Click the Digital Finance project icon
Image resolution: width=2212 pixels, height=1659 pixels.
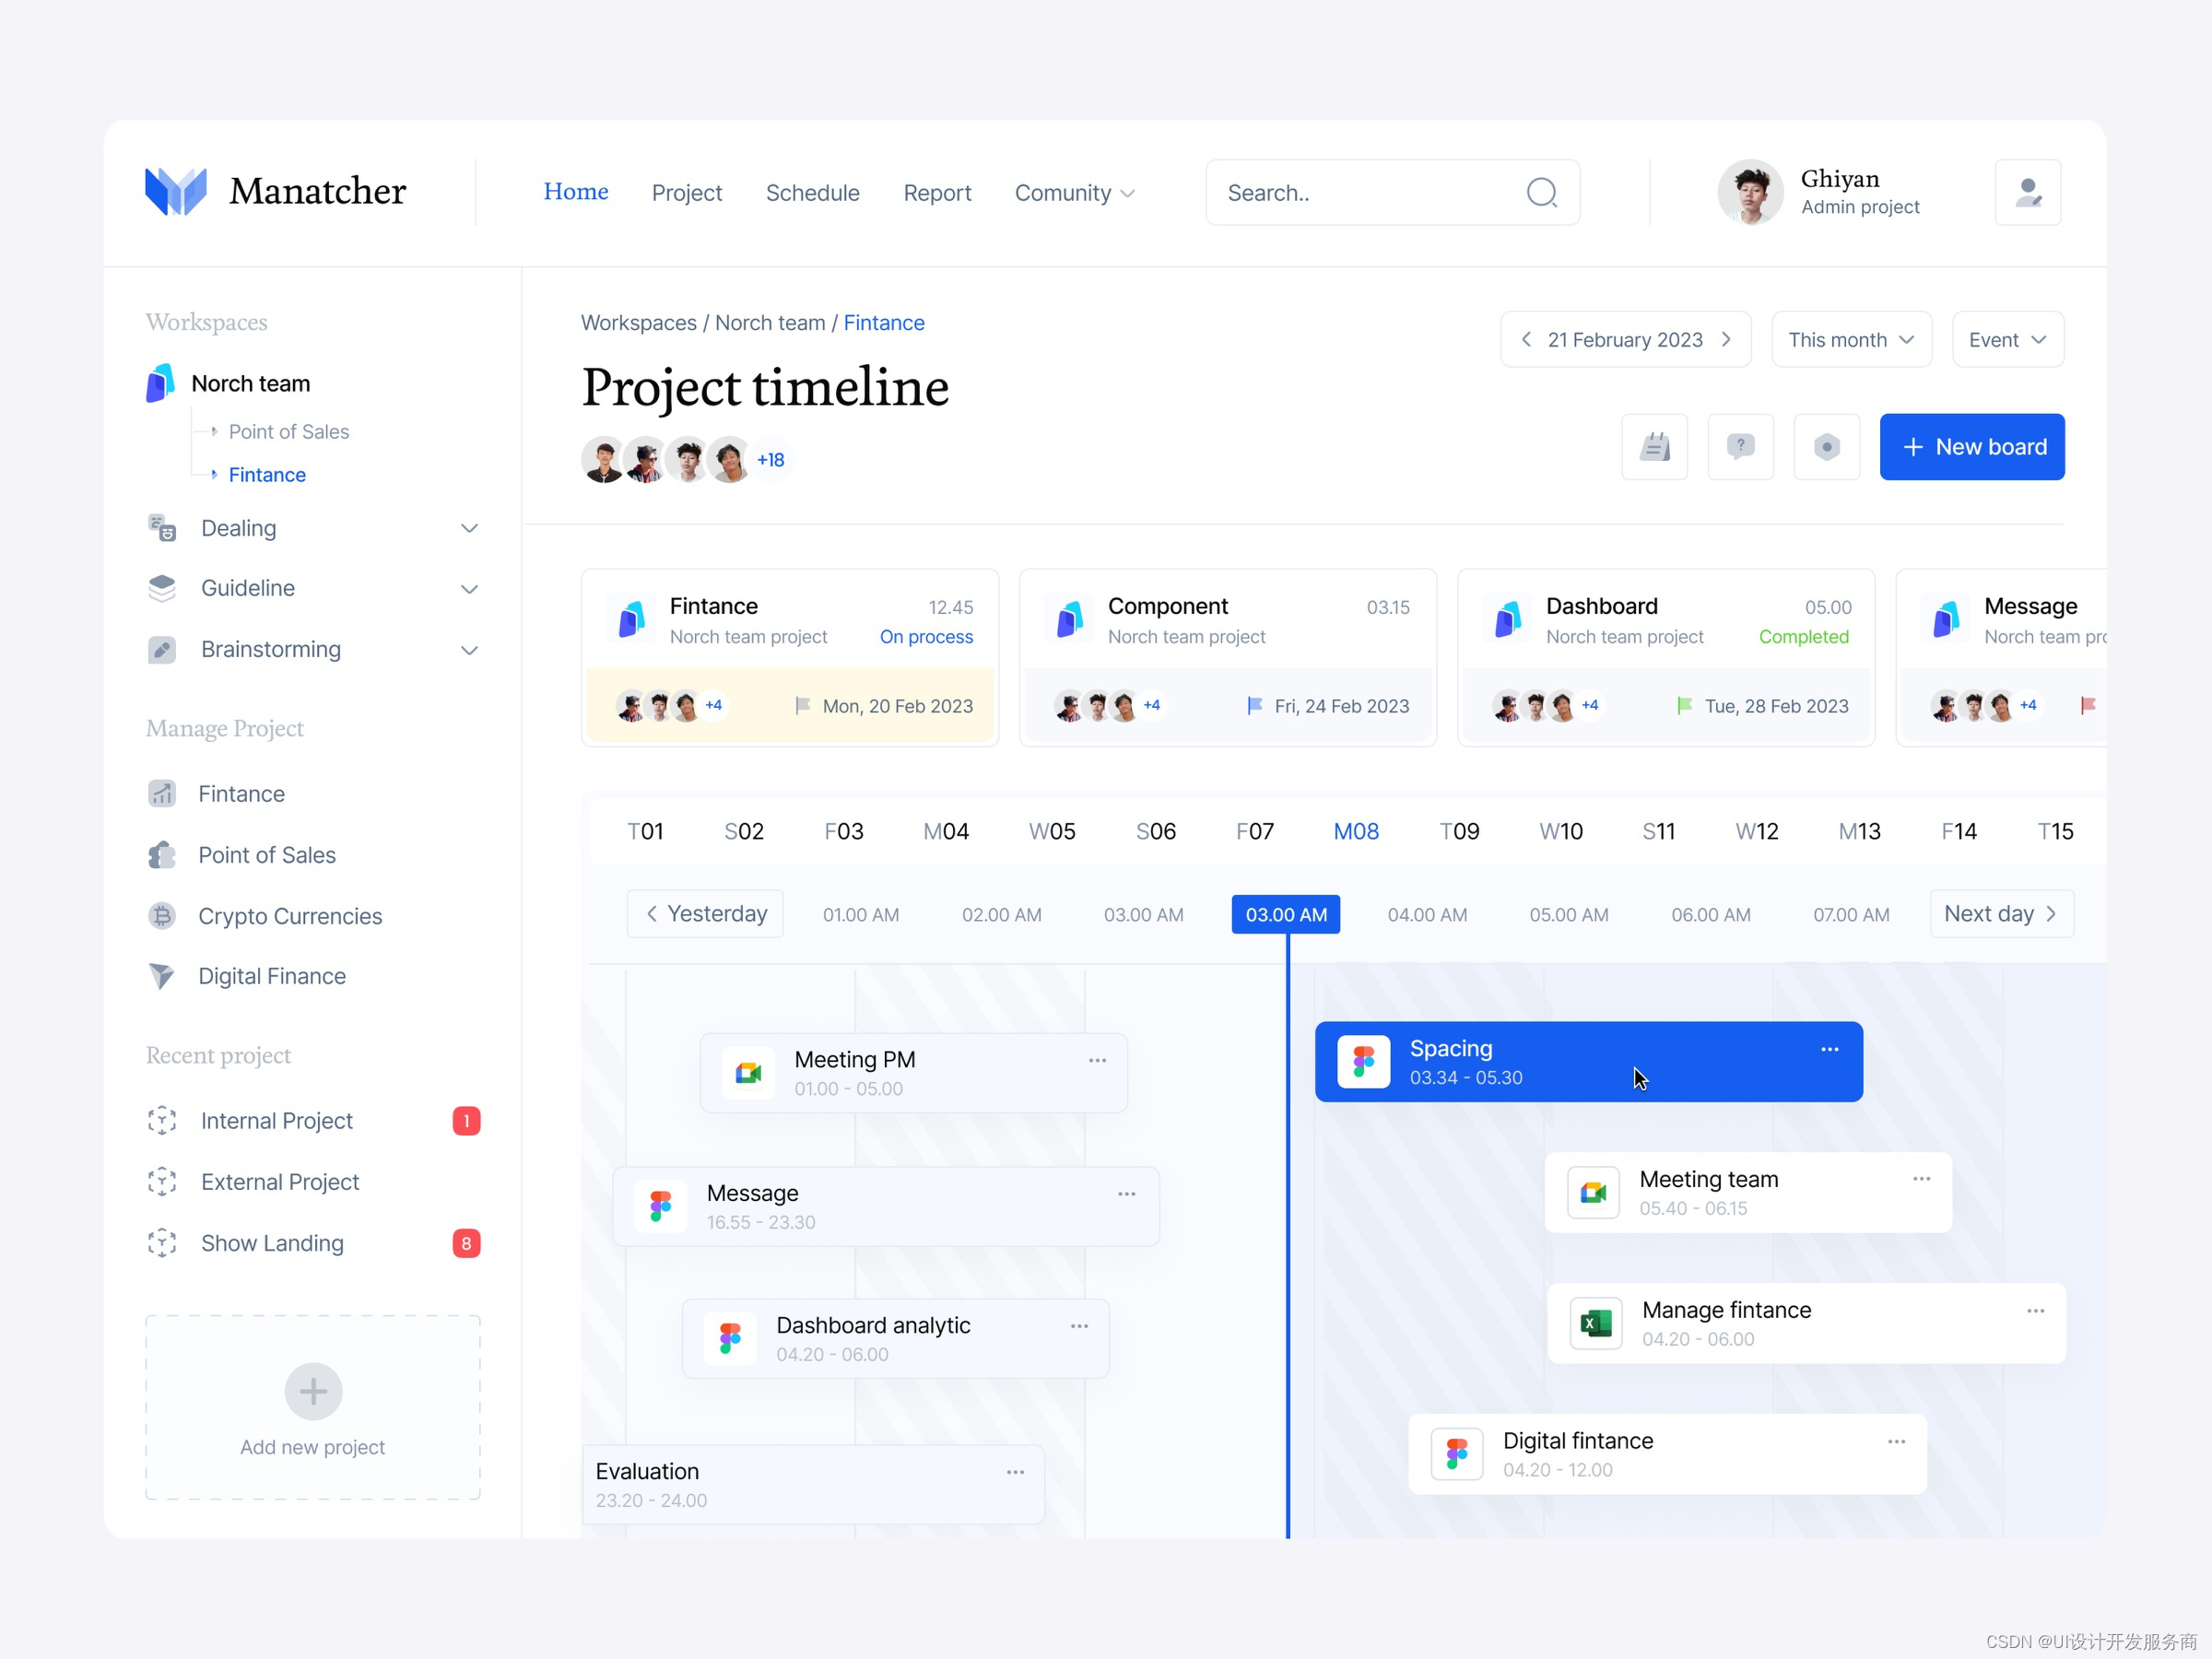(162, 972)
